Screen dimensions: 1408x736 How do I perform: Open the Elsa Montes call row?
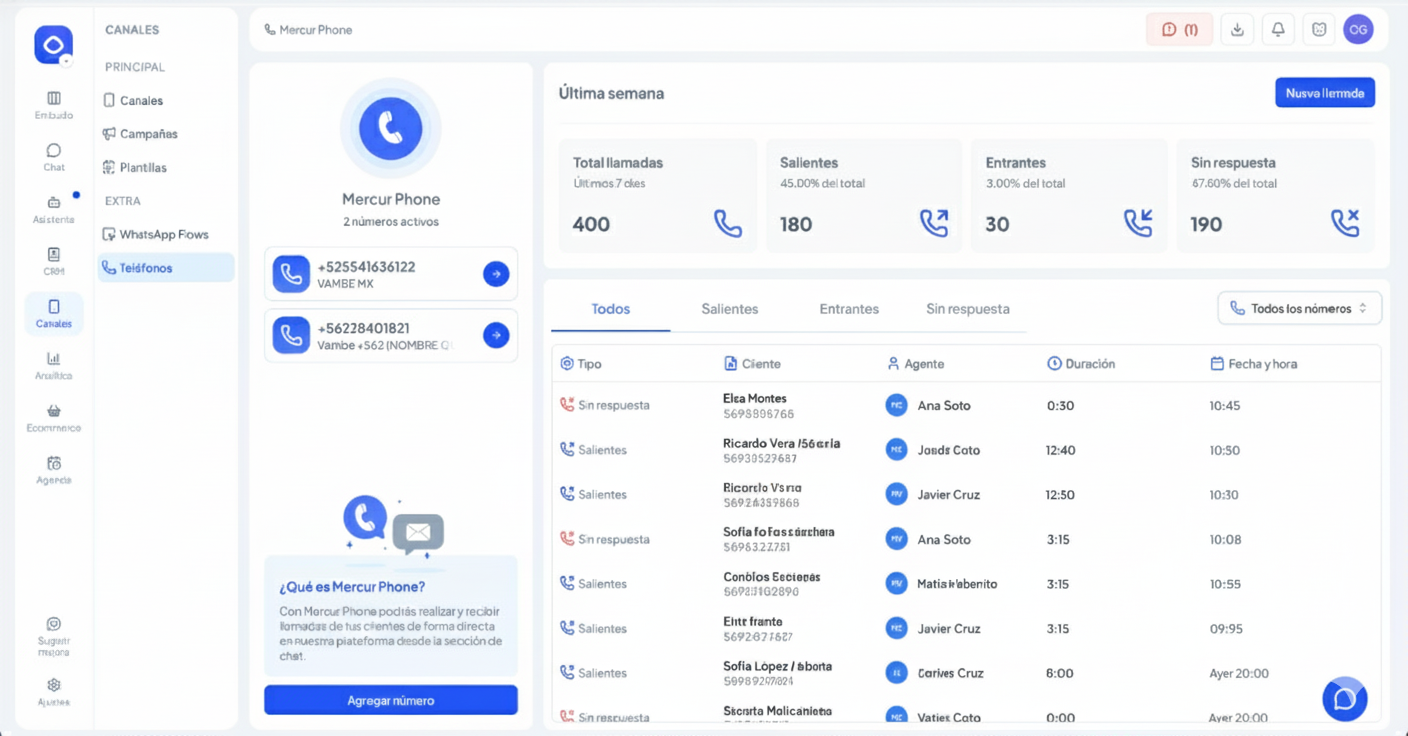757,405
